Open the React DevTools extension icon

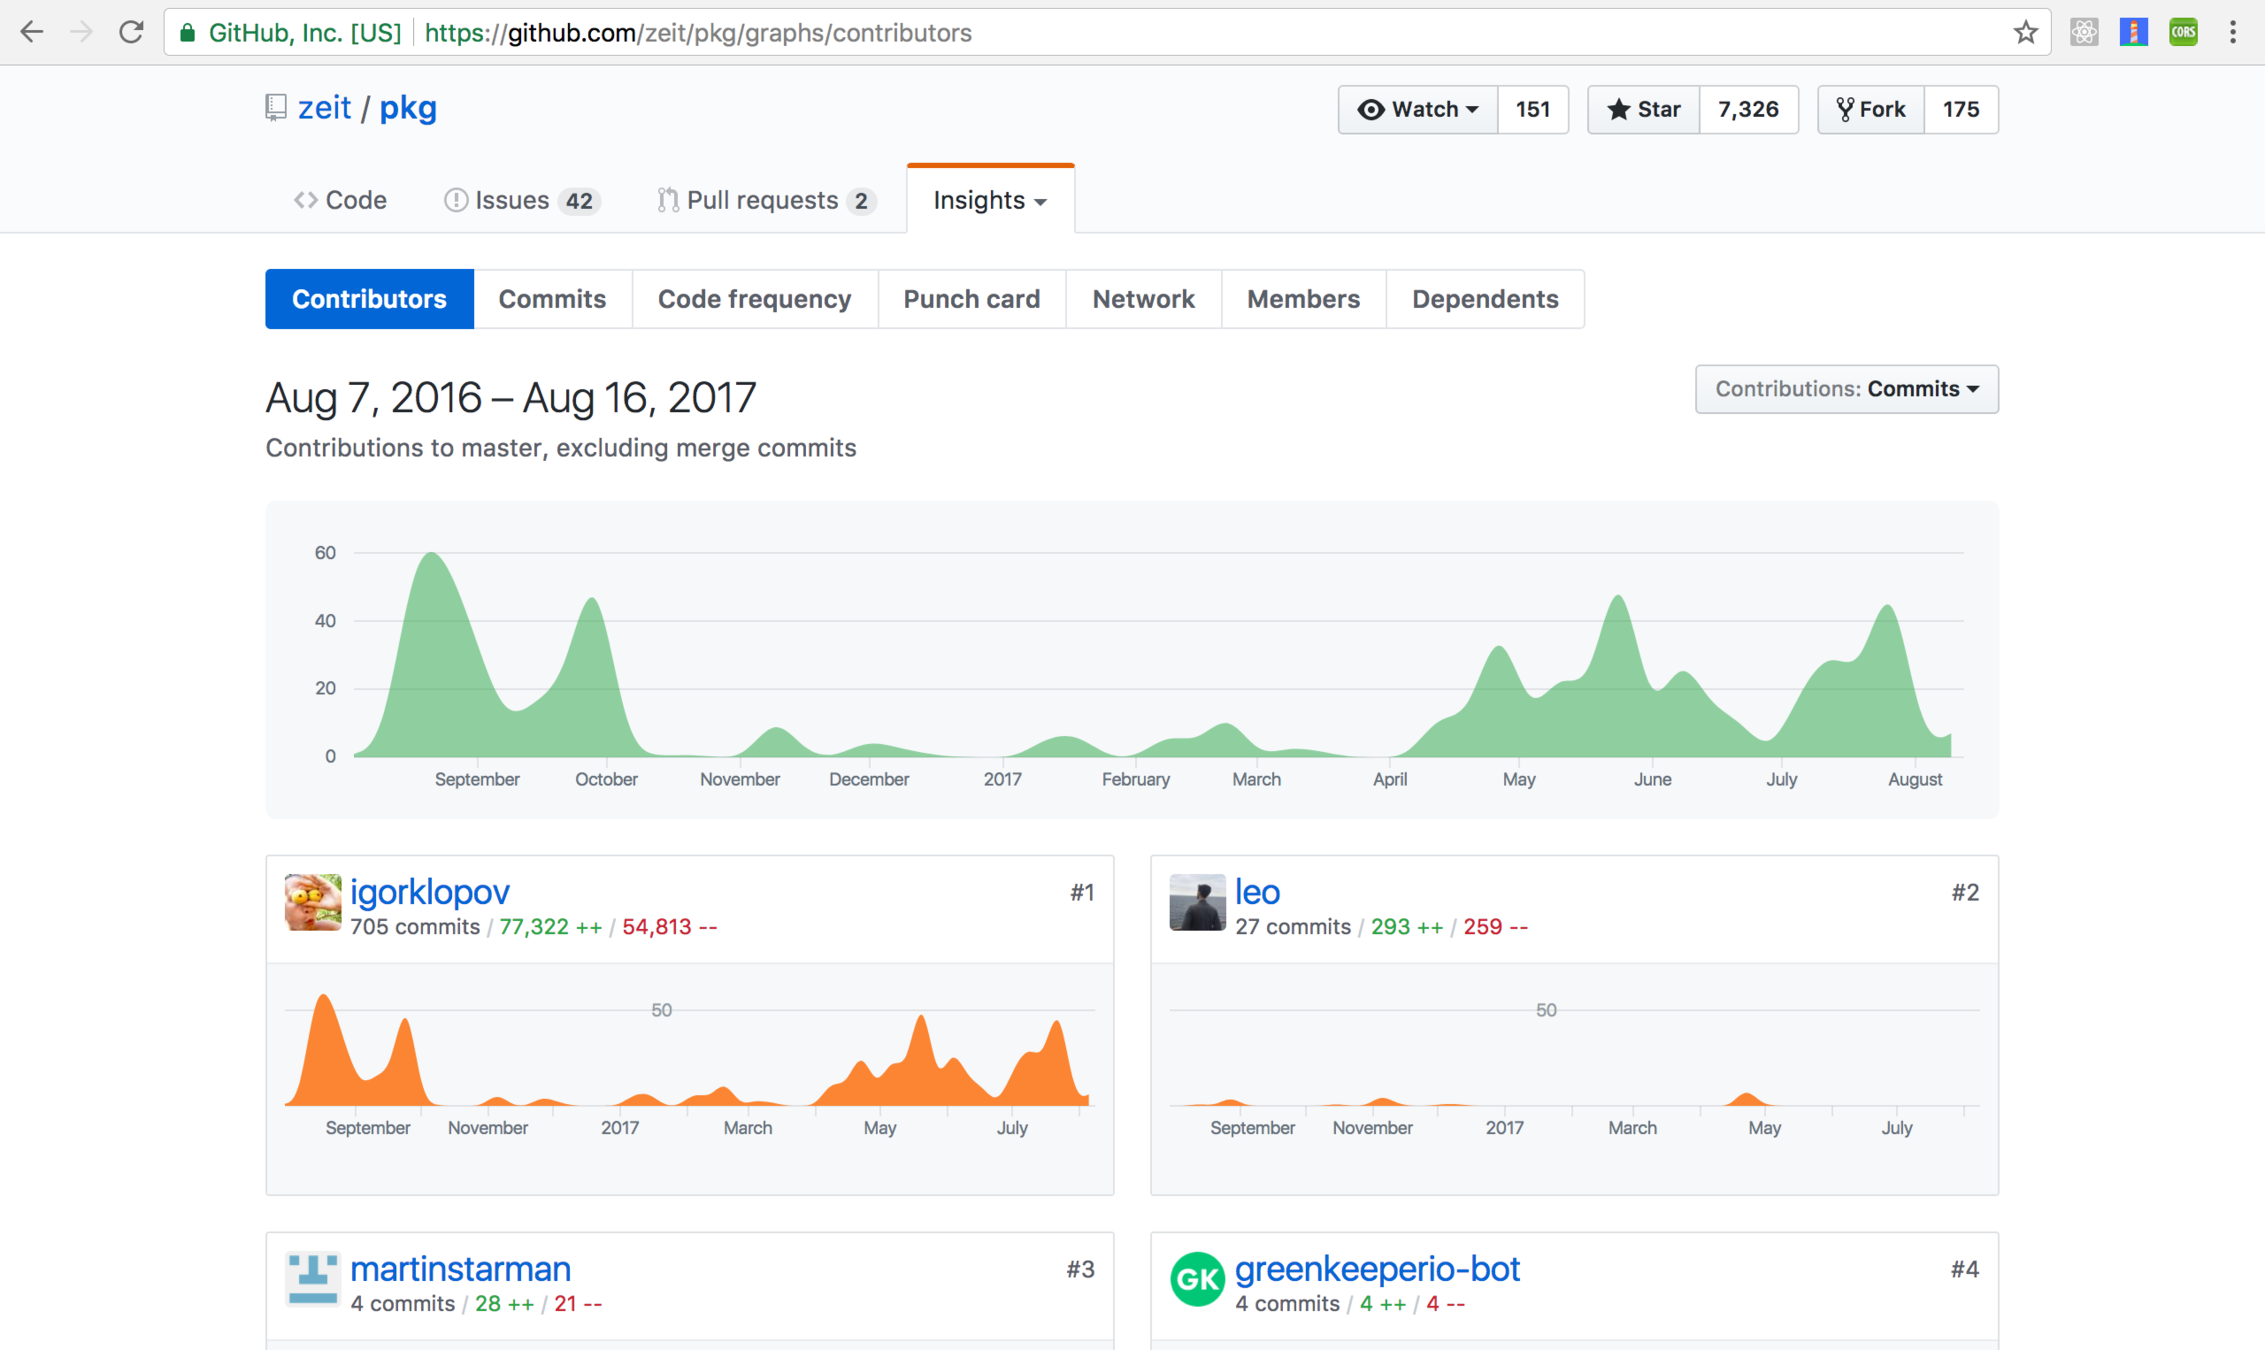point(2084,32)
